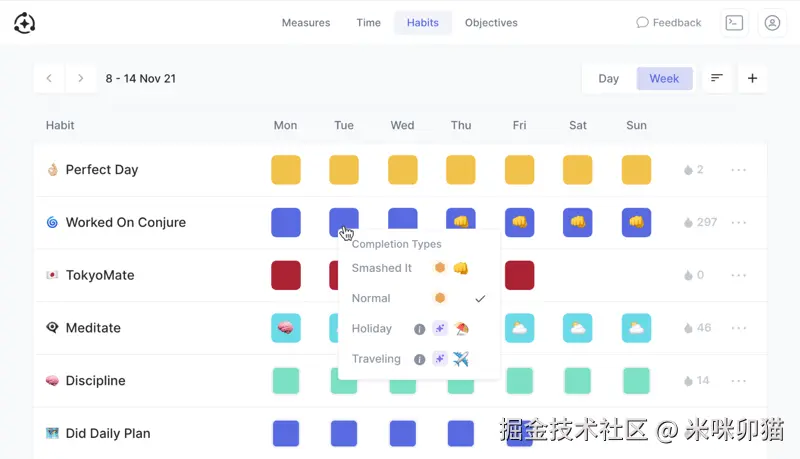Open the sort/filter habits icon
The image size is (800, 459).
(717, 78)
